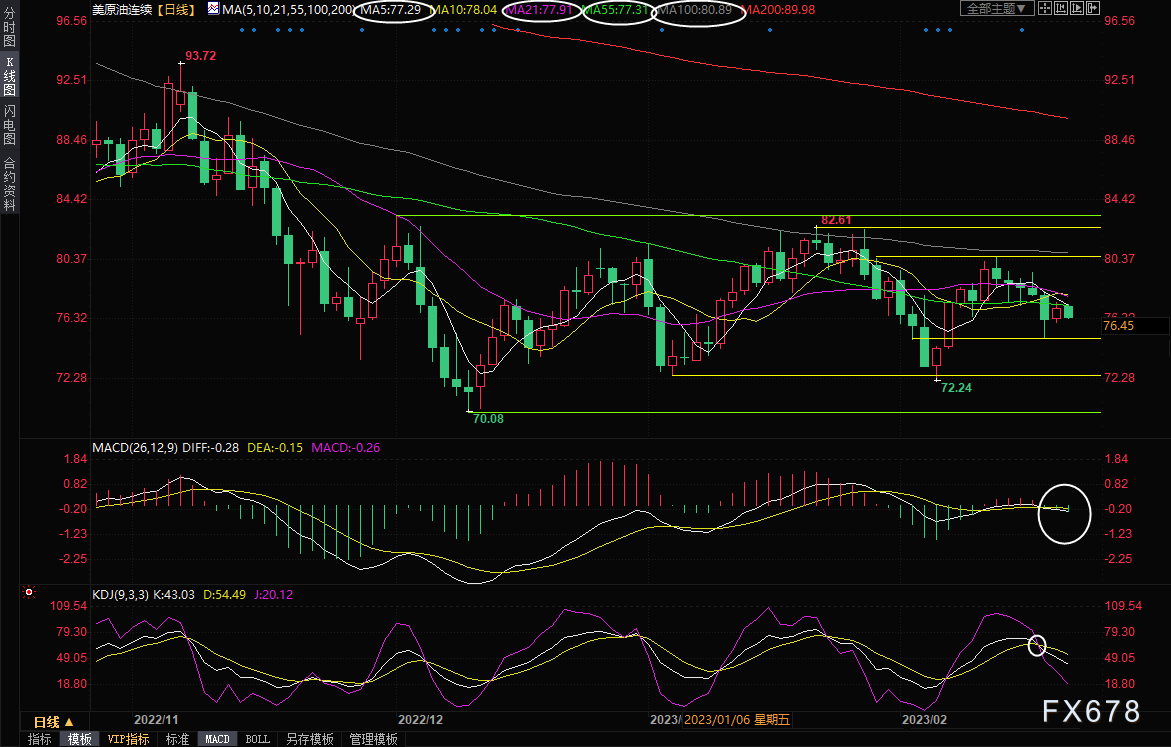Click the jump-to-start chart icon
The width and height of the screenshot is (1171, 747).
coord(1060,8)
